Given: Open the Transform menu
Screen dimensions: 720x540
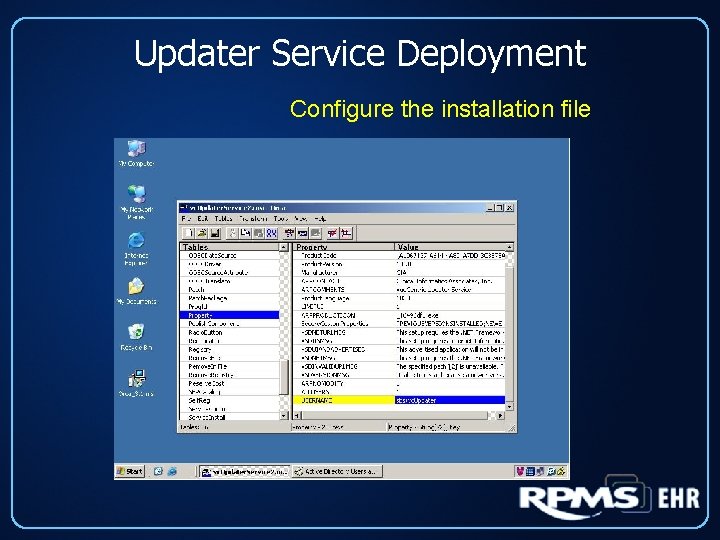Looking at the screenshot, I should (x=253, y=219).
